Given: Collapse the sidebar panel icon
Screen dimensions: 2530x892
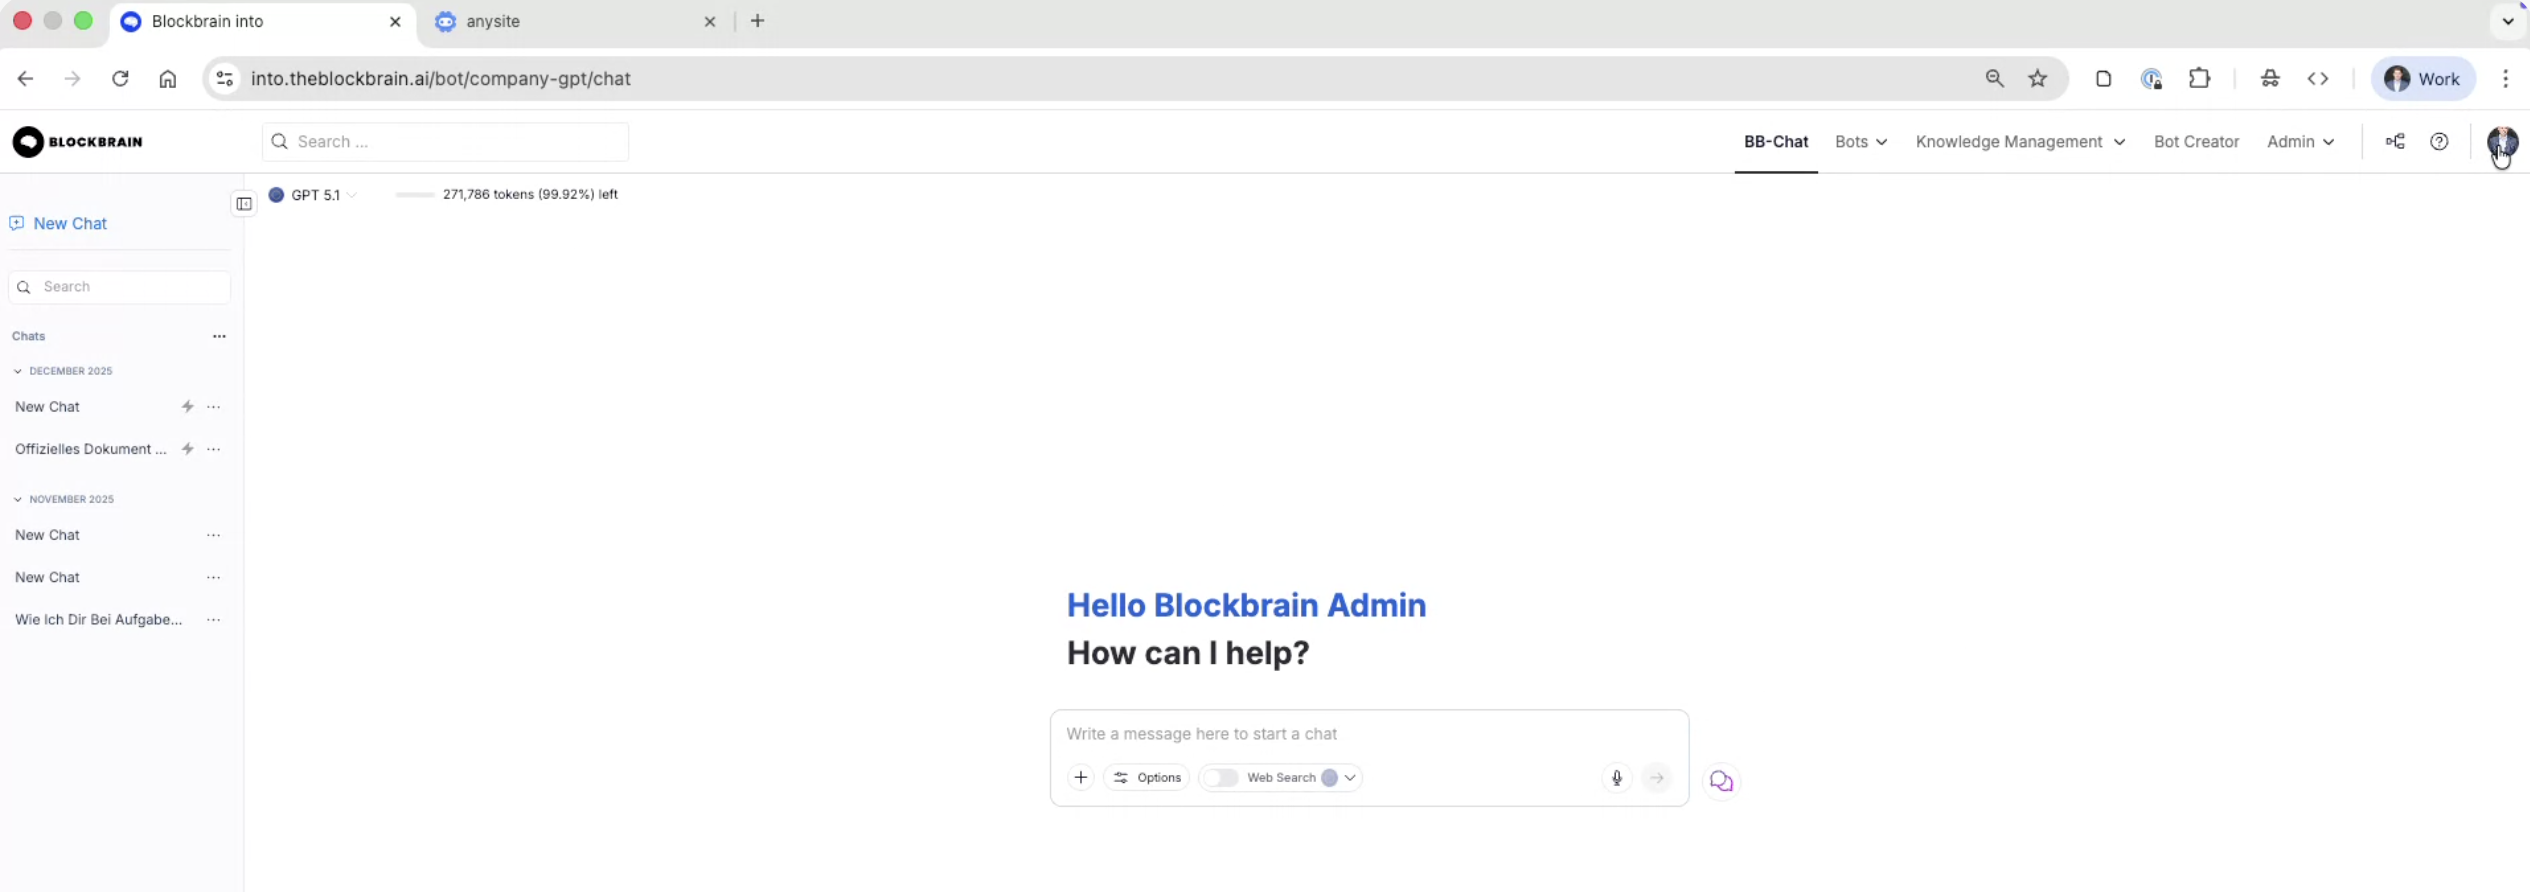Looking at the screenshot, I should pos(244,204).
